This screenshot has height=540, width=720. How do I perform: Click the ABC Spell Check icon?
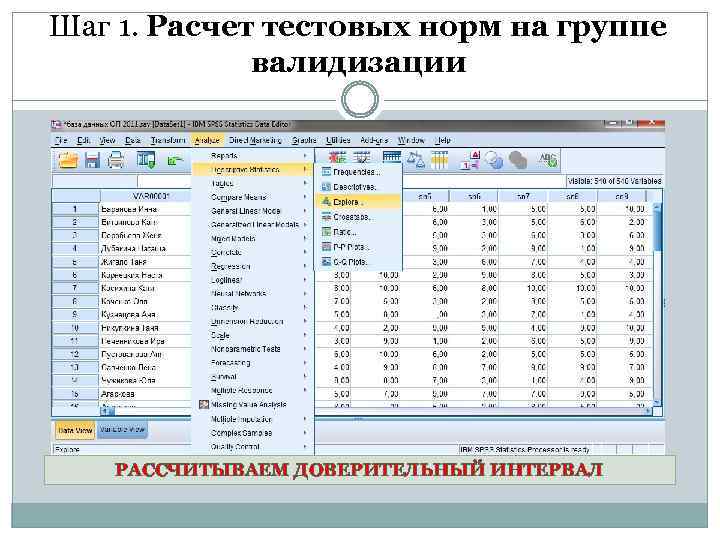(x=548, y=160)
